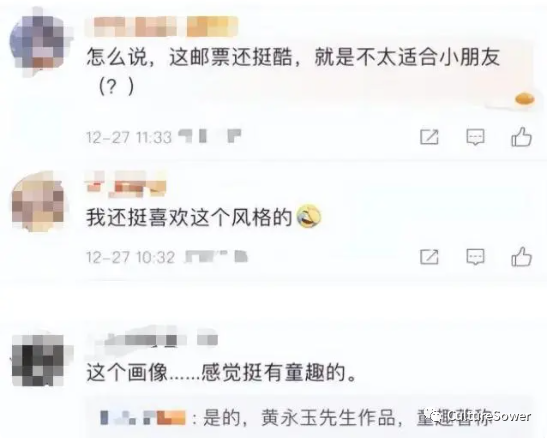This screenshot has width=548, height=438.
Task: Open second commenter's blurred username
Action: click(126, 184)
